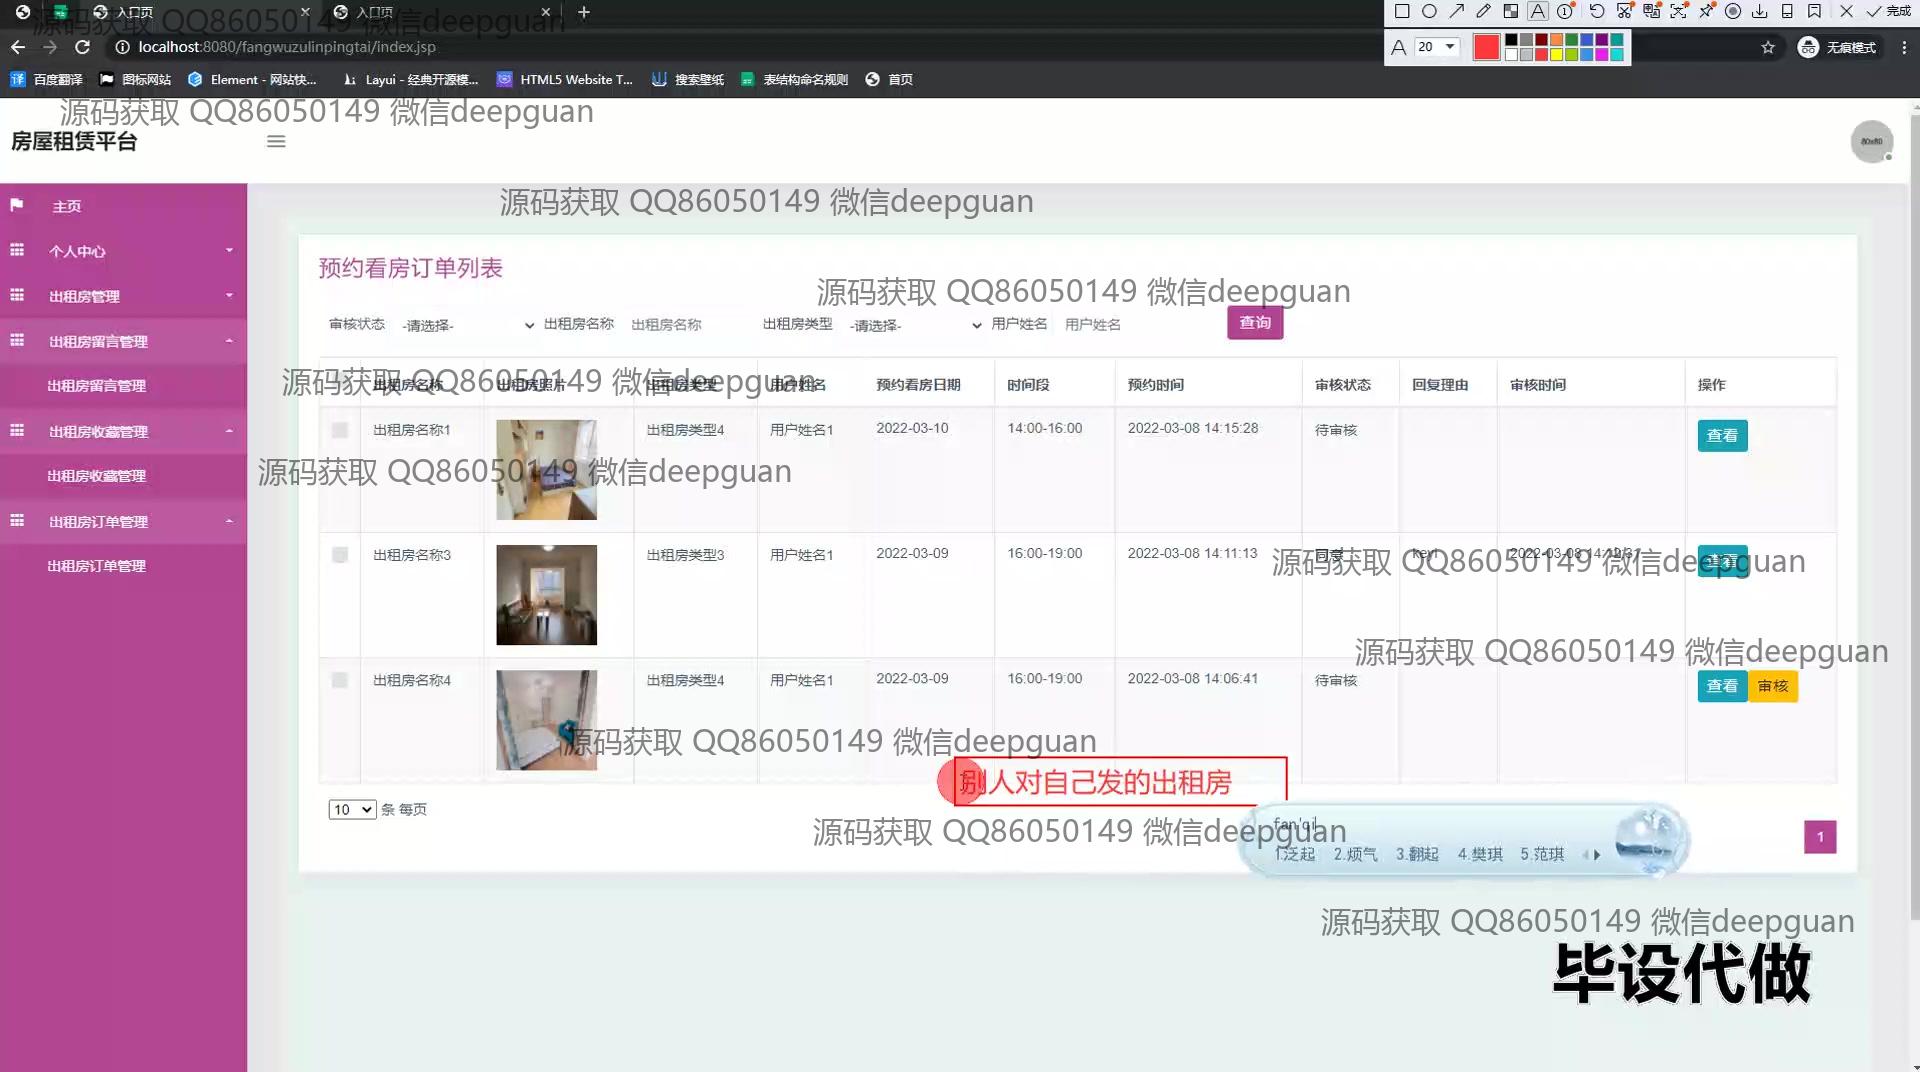Go to 主页 in the sidebar
The height and width of the screenshot is (1072, 1920).
point(67,206)
